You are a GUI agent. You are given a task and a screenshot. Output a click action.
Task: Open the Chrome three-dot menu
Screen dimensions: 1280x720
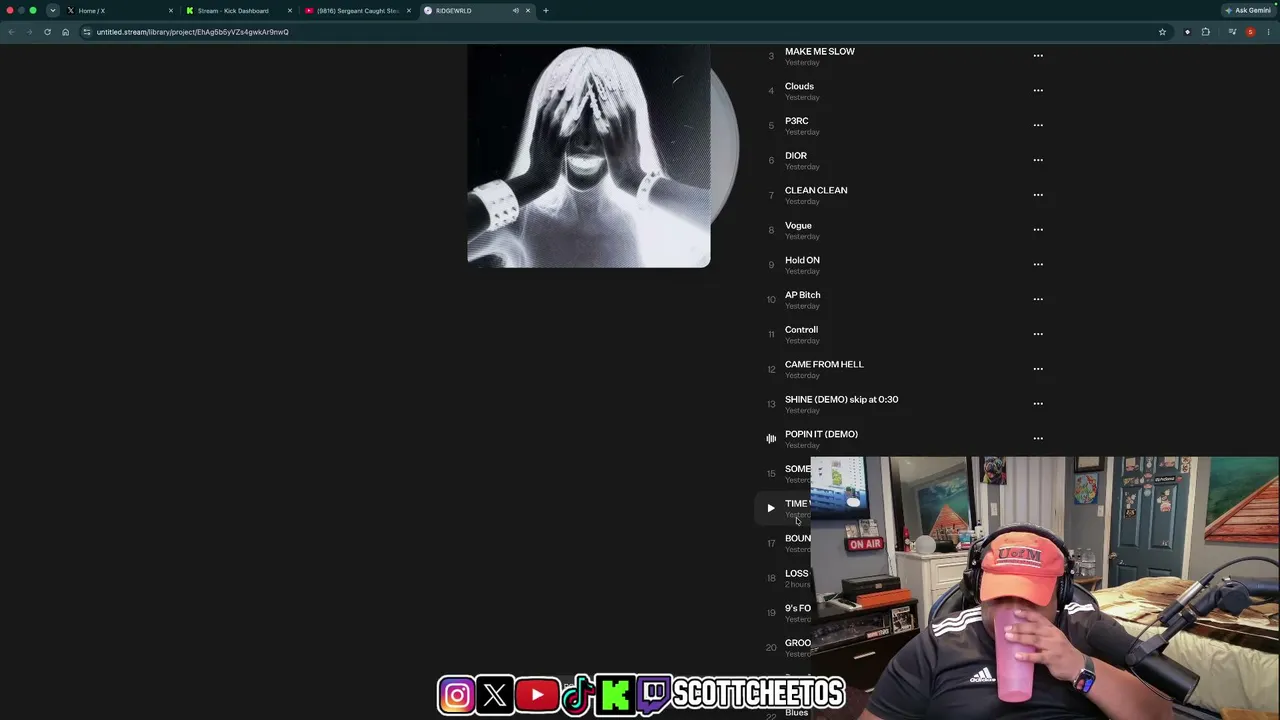tap(1268, 32)
